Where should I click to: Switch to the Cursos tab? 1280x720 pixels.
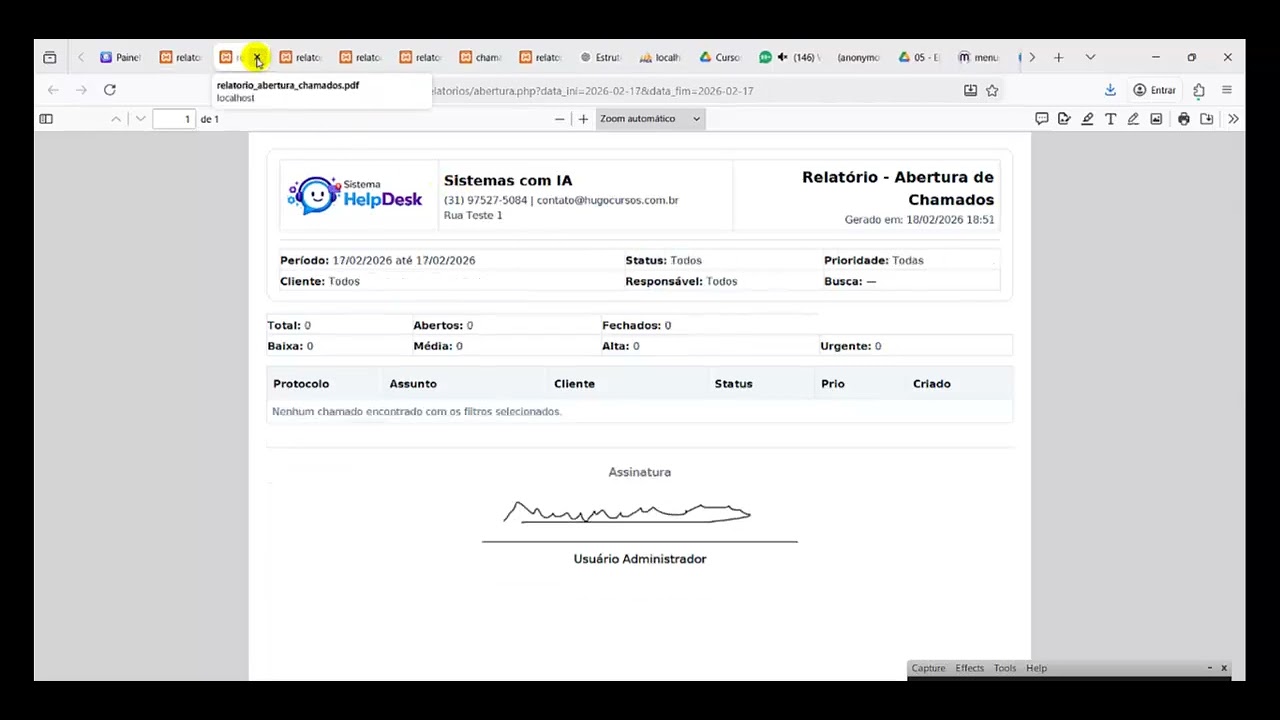[721, 57]
